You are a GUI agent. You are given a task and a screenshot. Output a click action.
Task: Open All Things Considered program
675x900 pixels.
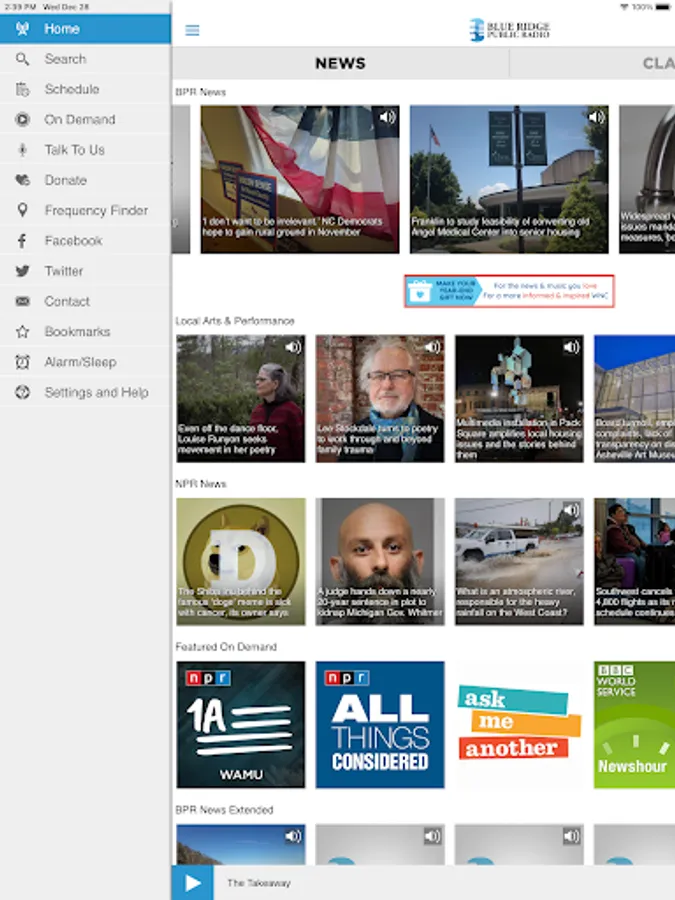[380, 724]
